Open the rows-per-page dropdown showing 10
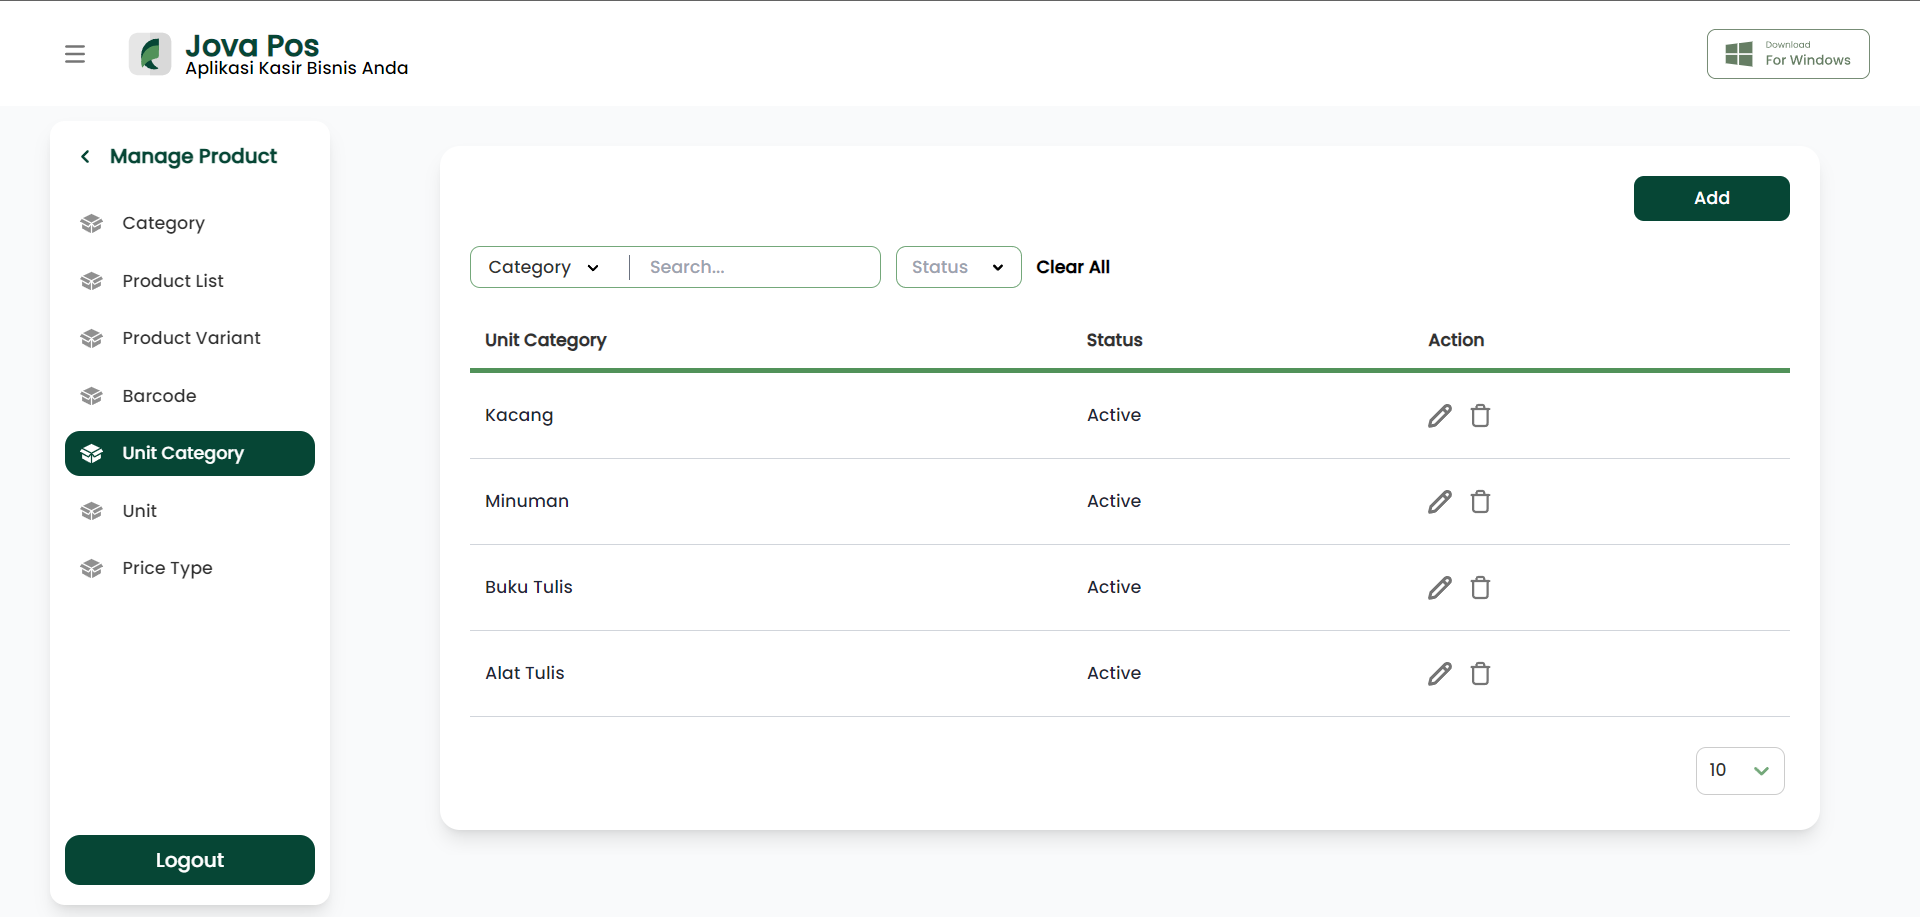Screen dimensions: 1920x917 pos(1740,771)
